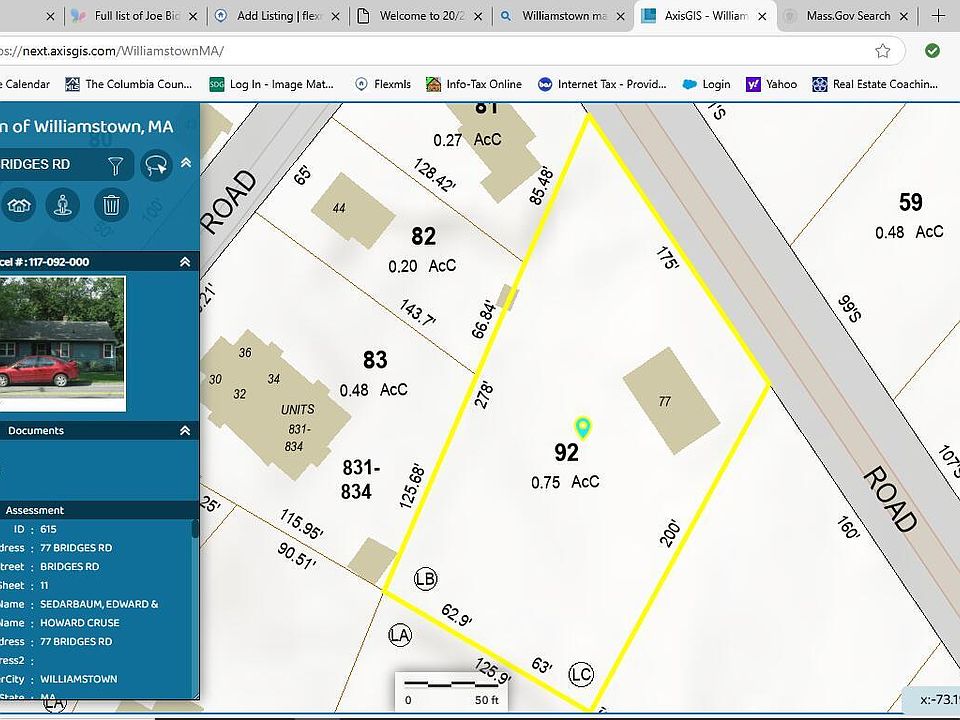Switch to the Mass.Gov Search tab
960x720 pixels.
pos(848,16)
